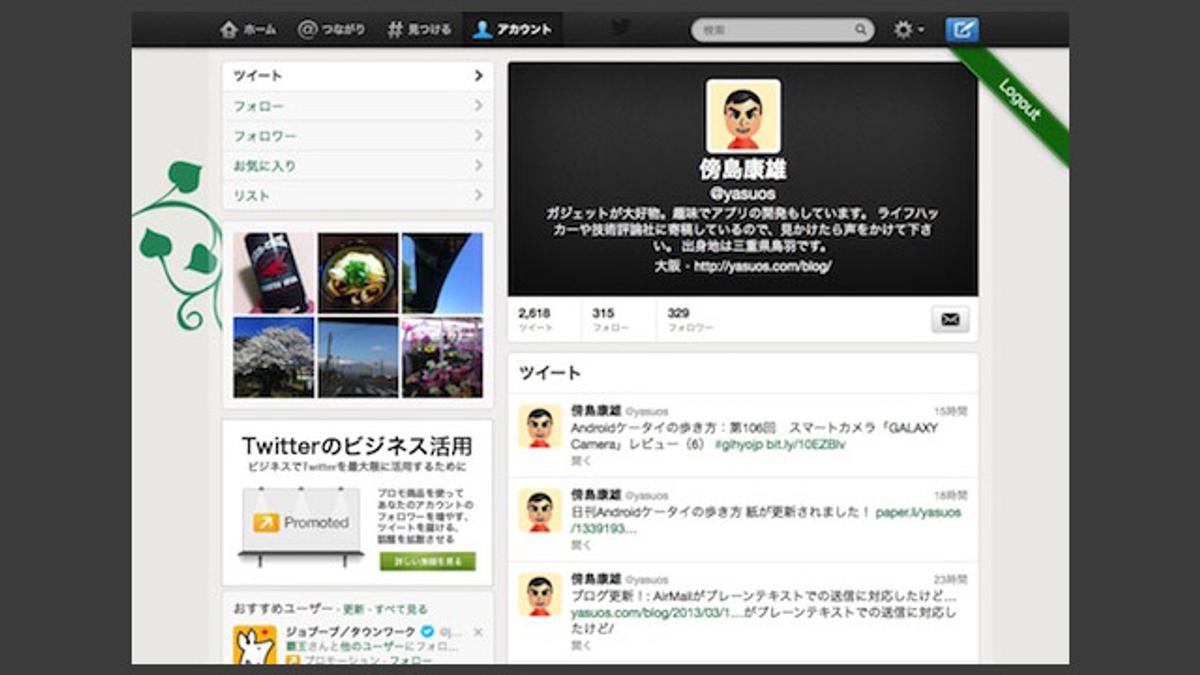
Task: Open http://yasuos.com/blog/ profile link
Action: pyautogui.click(x=763, y=267)
